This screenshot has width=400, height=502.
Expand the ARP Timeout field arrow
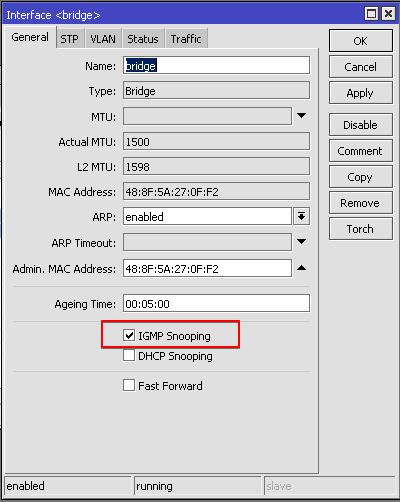coord(301,242)
